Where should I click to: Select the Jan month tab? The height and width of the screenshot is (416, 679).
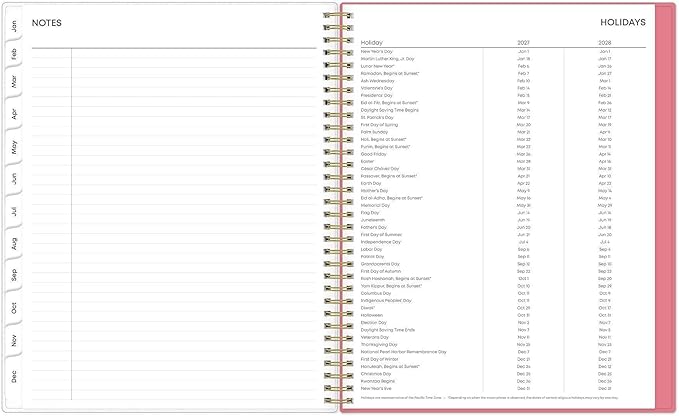(14, 26)
